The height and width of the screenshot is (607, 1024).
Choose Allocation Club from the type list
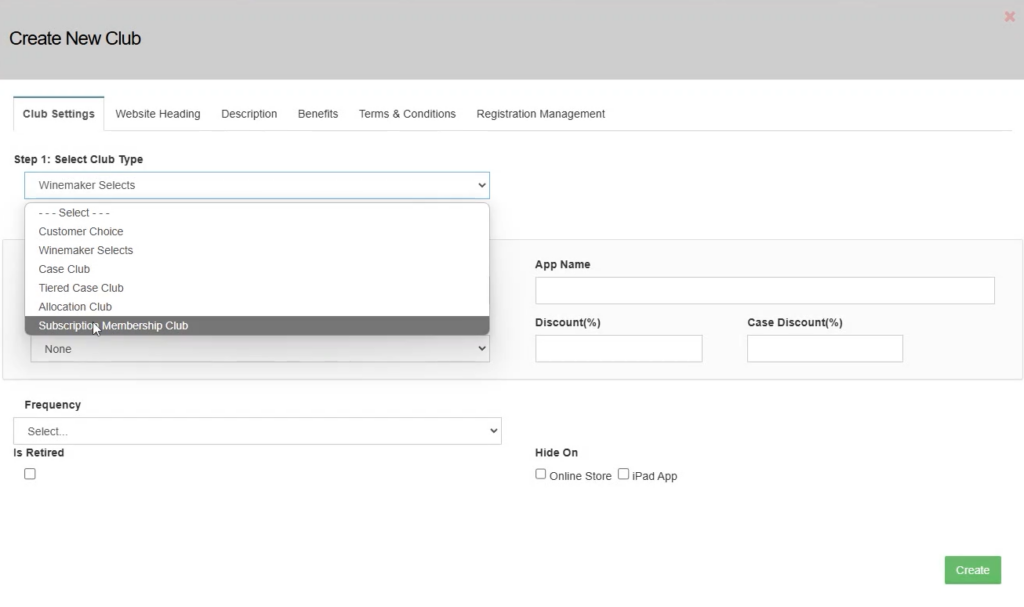pyautogui.click(x=74, y=306)
